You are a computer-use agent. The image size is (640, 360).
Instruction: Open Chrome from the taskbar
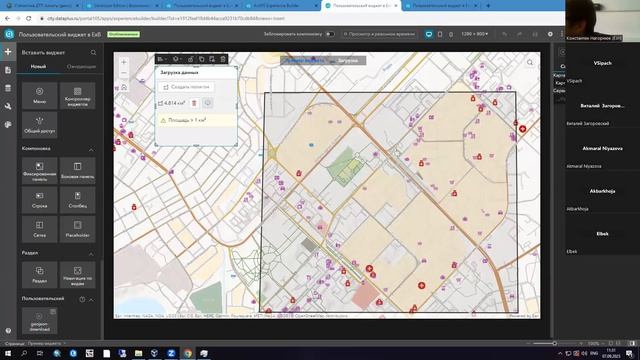pyautogui.click(x=187, y=353)
